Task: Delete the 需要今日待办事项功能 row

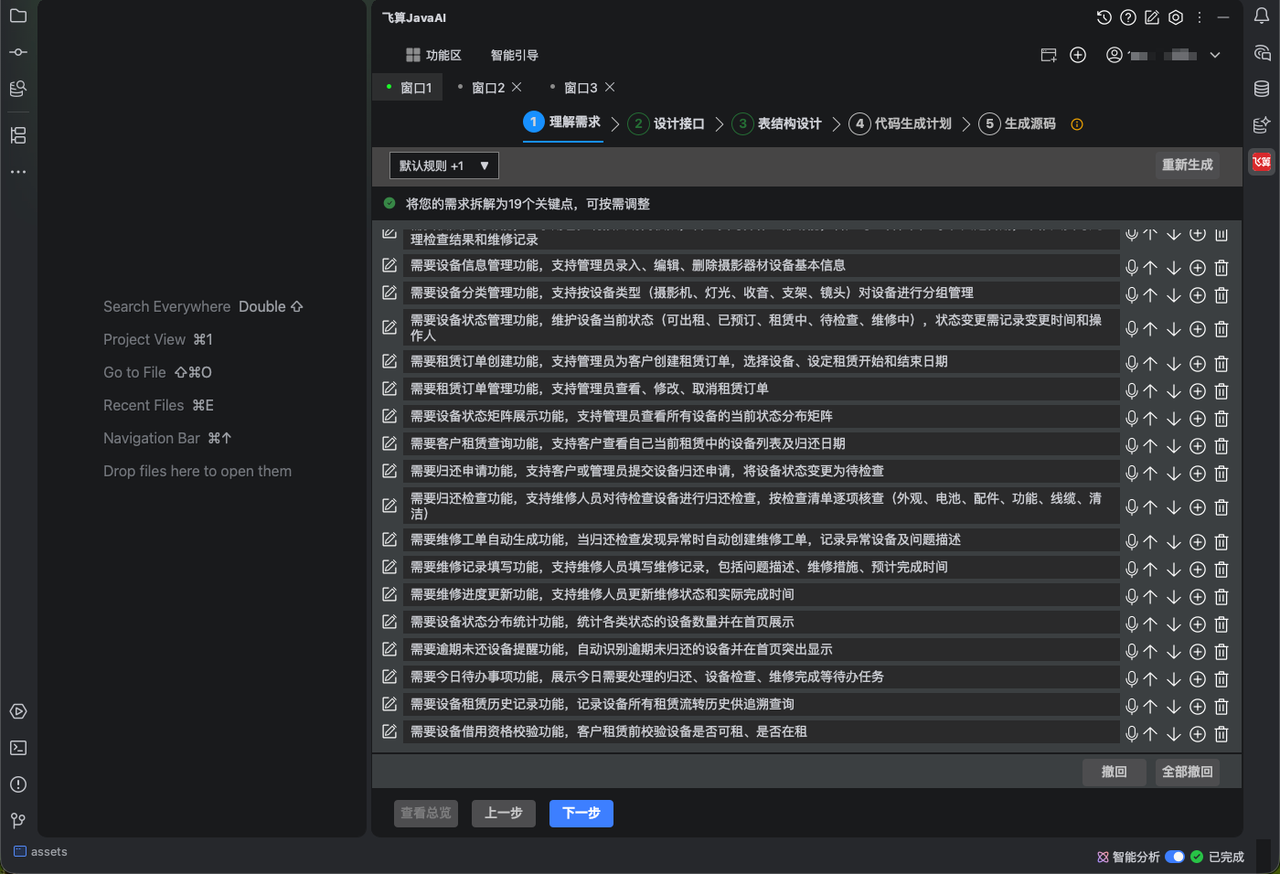Action: (x=1221, y=679)
